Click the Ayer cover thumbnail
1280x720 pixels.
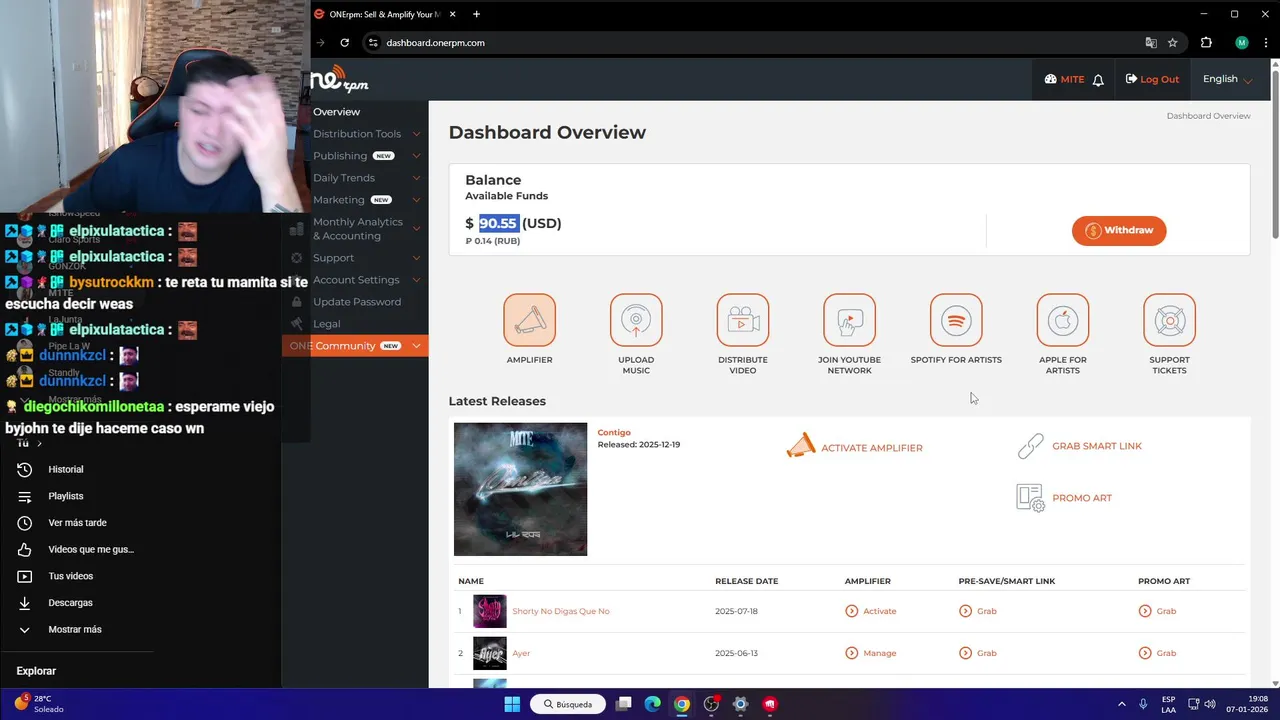pyautogui.click(x=490, y=653)
